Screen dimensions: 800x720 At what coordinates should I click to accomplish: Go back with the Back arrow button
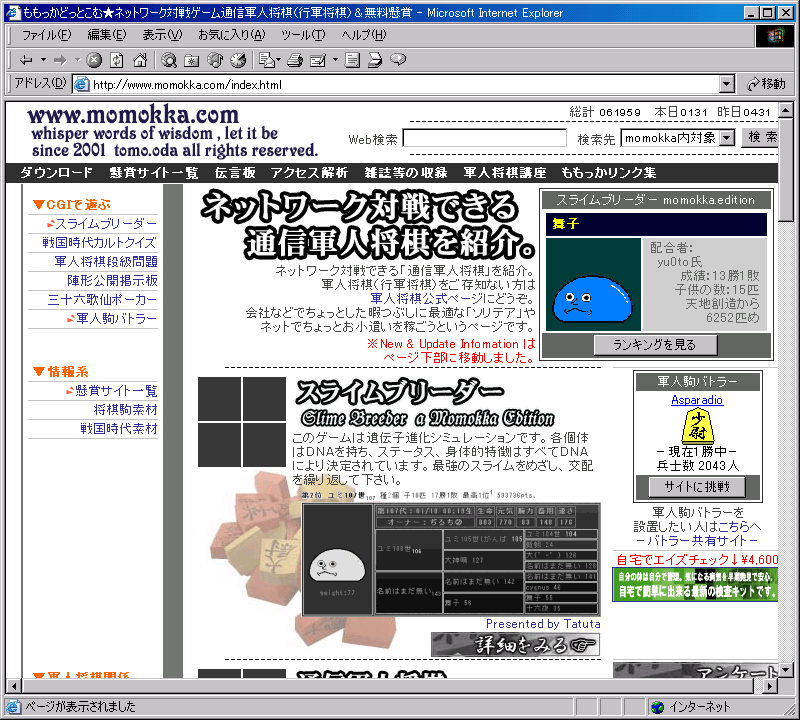(x=26, y=60)
